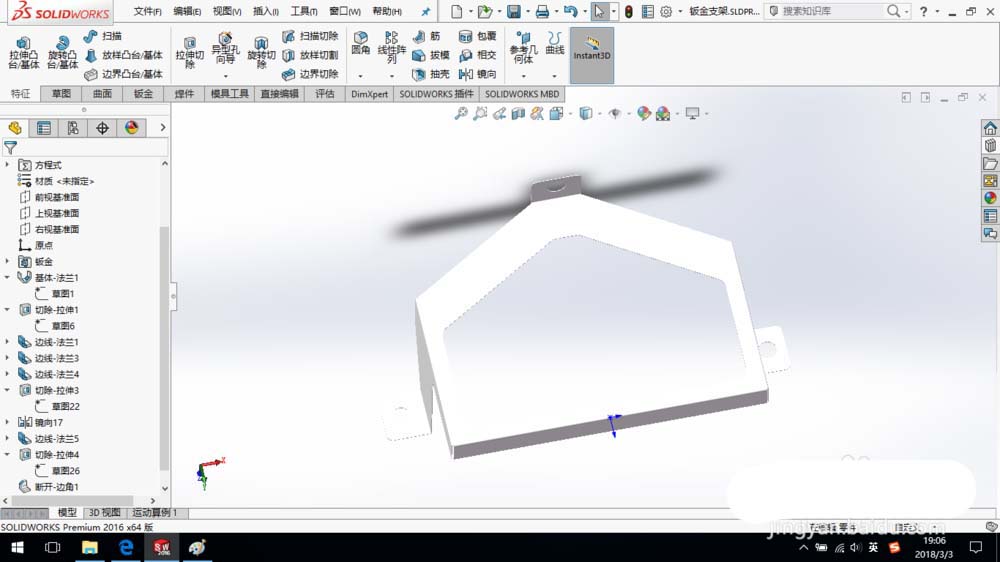Switch to the 运动算例 1 tab
The height and width of the screenshot is (562, 1000).
click(156, 512)
